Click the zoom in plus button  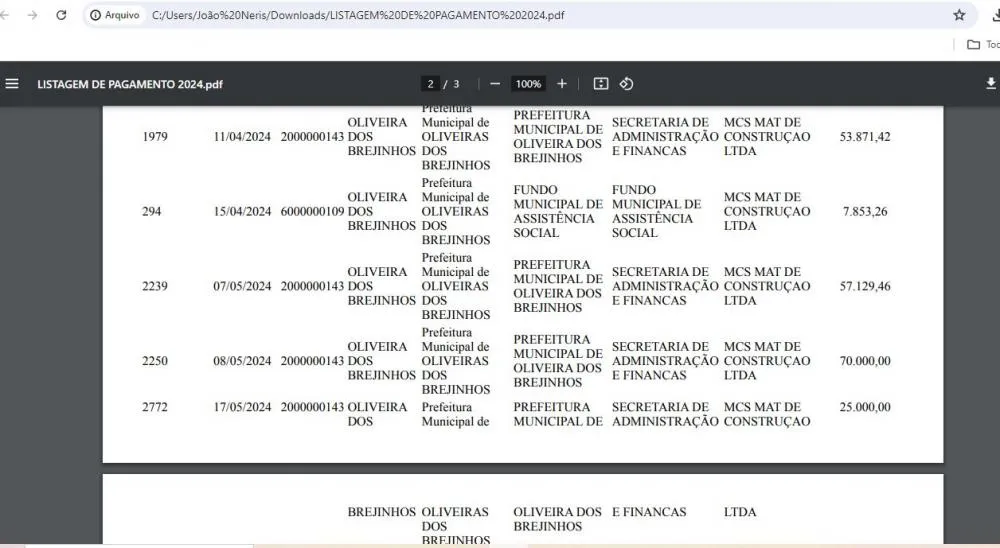tap(562, 84)
